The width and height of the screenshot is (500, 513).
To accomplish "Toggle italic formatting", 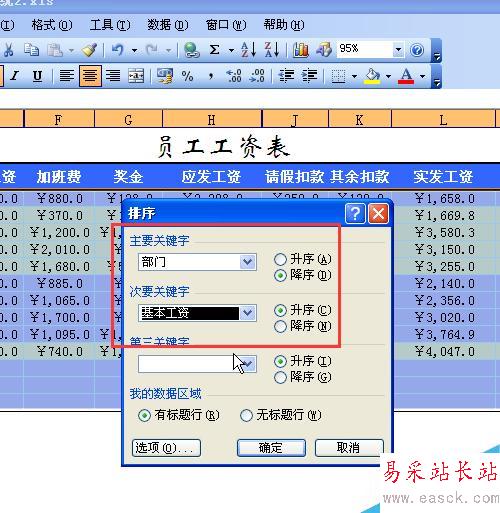I will pyautogui.click(x=14, y=76).
